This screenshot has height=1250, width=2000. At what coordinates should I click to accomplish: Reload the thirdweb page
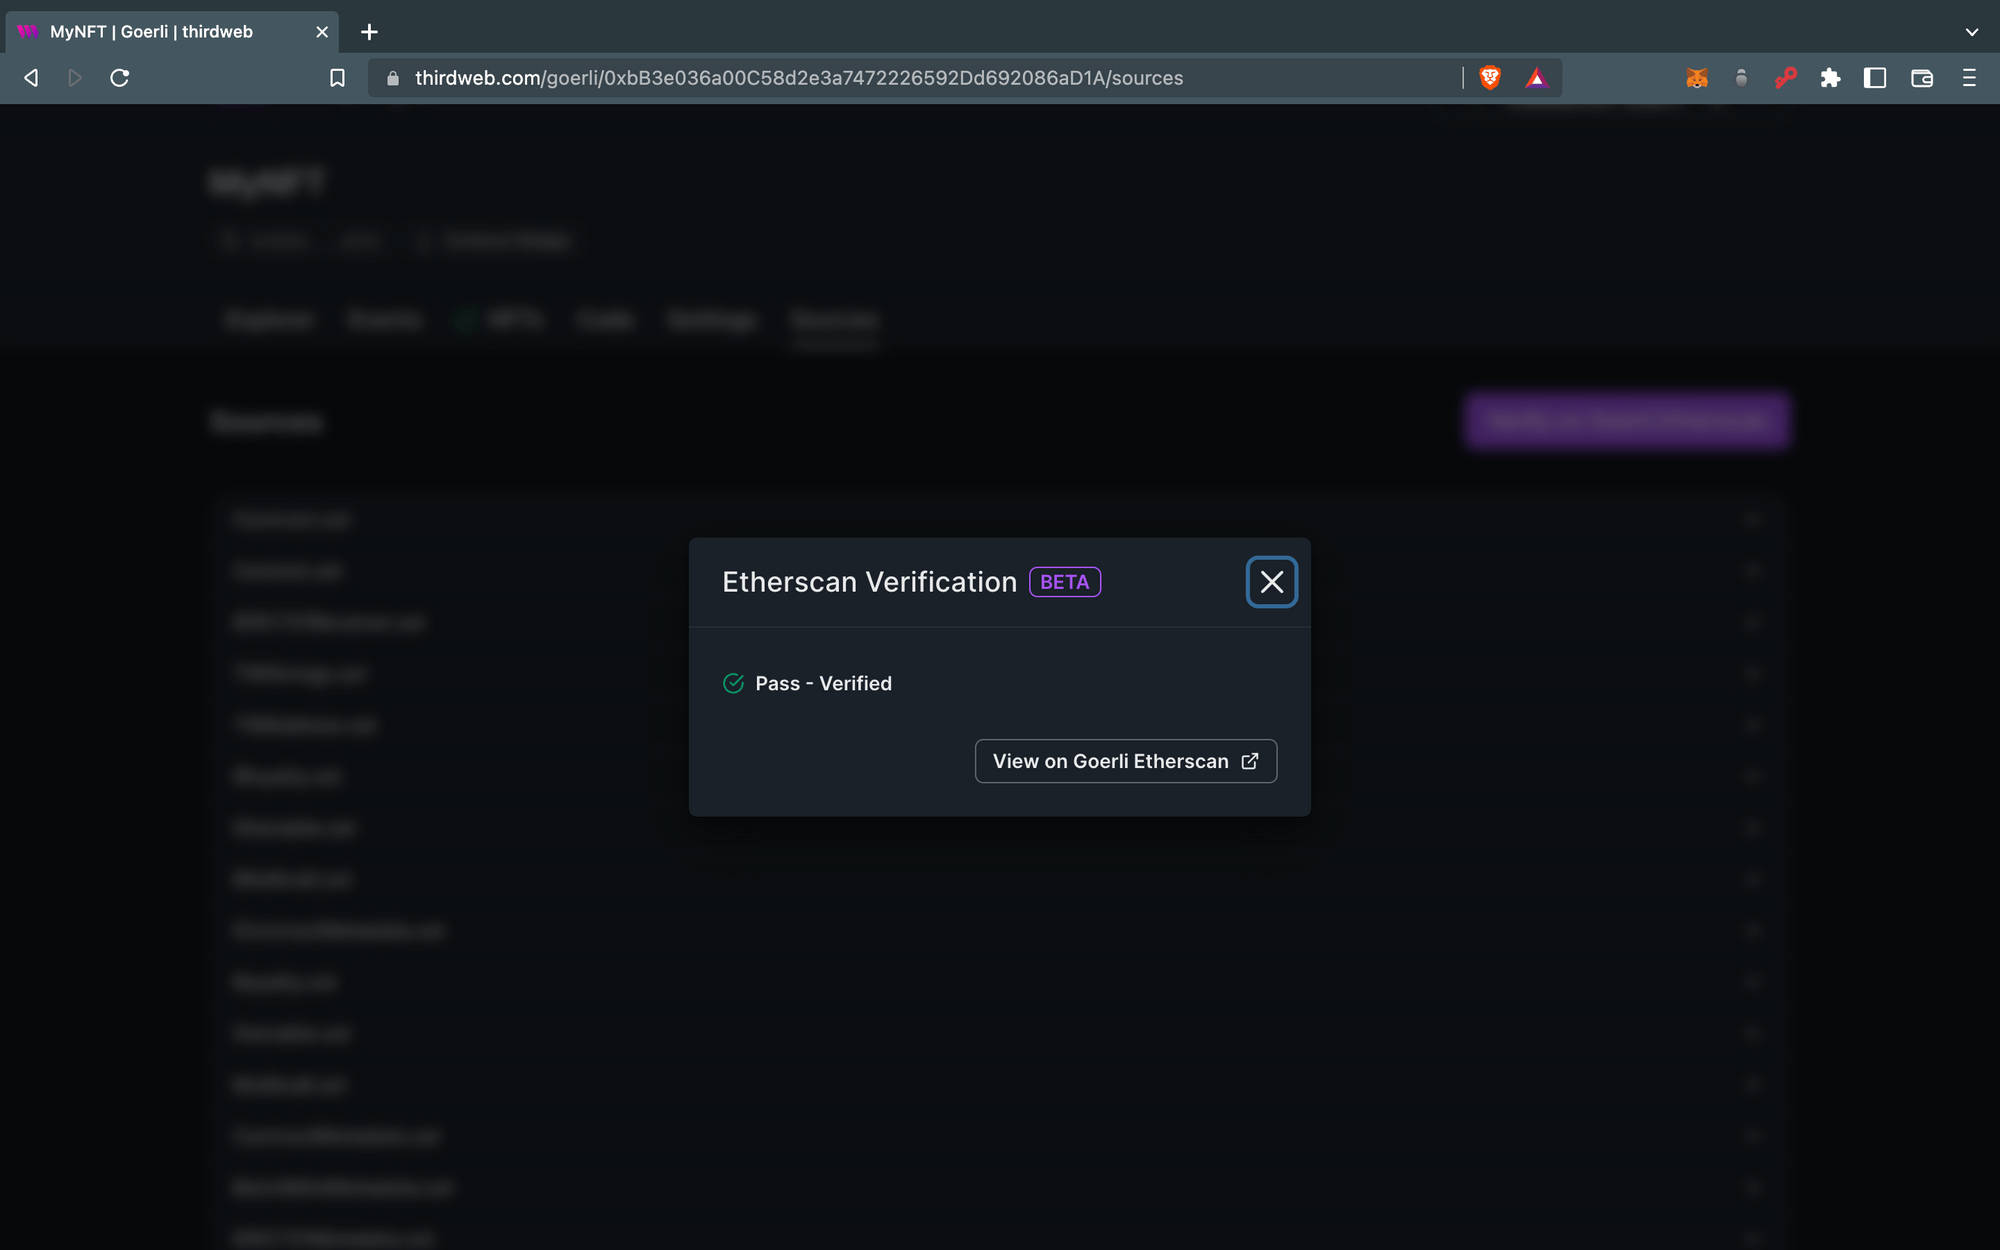(120, 77)
